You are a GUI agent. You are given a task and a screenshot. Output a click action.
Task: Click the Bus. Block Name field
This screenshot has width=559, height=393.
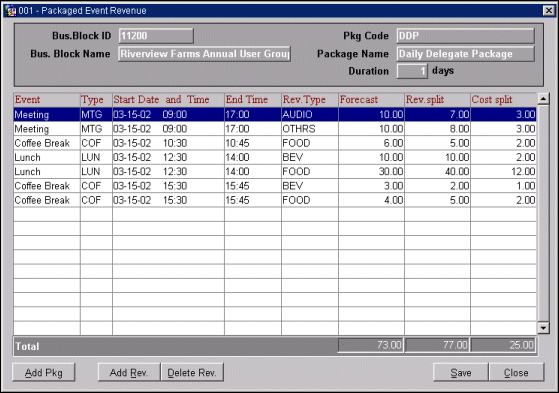[x=204, y=54]
